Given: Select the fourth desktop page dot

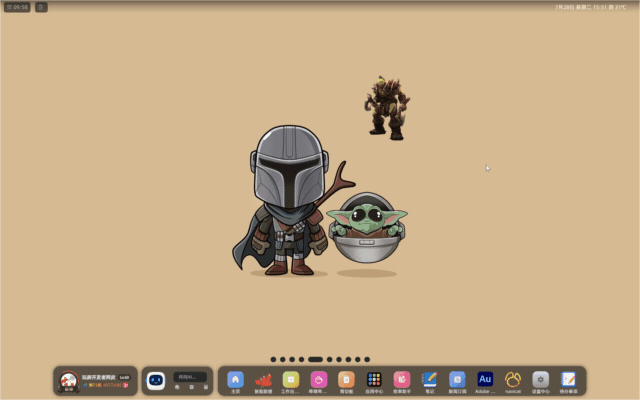Looking at the screenshot, I should 302,360.
